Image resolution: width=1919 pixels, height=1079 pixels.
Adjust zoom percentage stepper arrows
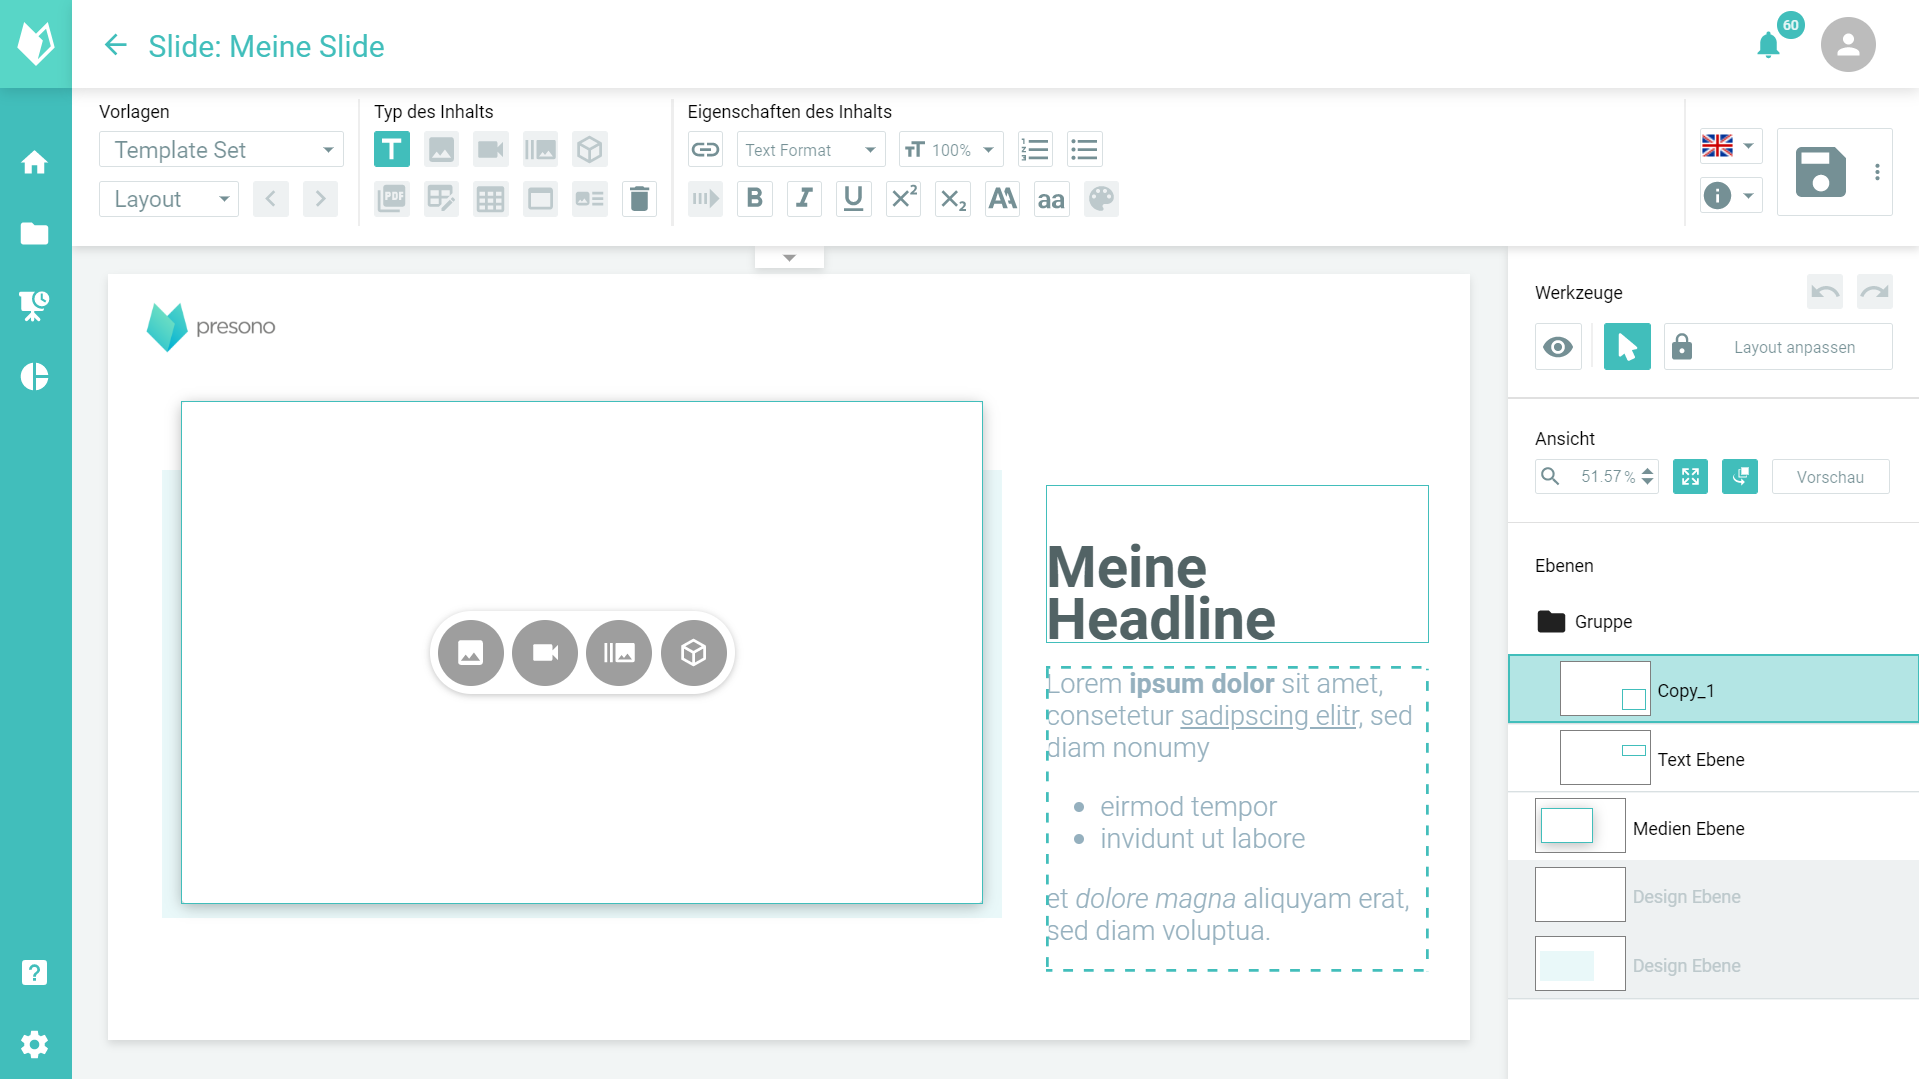1647,476
